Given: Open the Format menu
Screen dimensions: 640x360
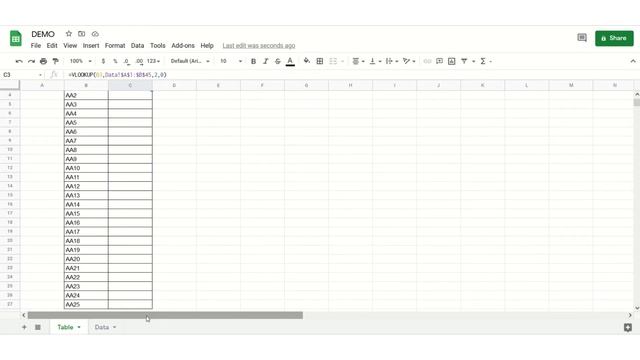Looking at the screenshot, I should (x=115, y=46).
